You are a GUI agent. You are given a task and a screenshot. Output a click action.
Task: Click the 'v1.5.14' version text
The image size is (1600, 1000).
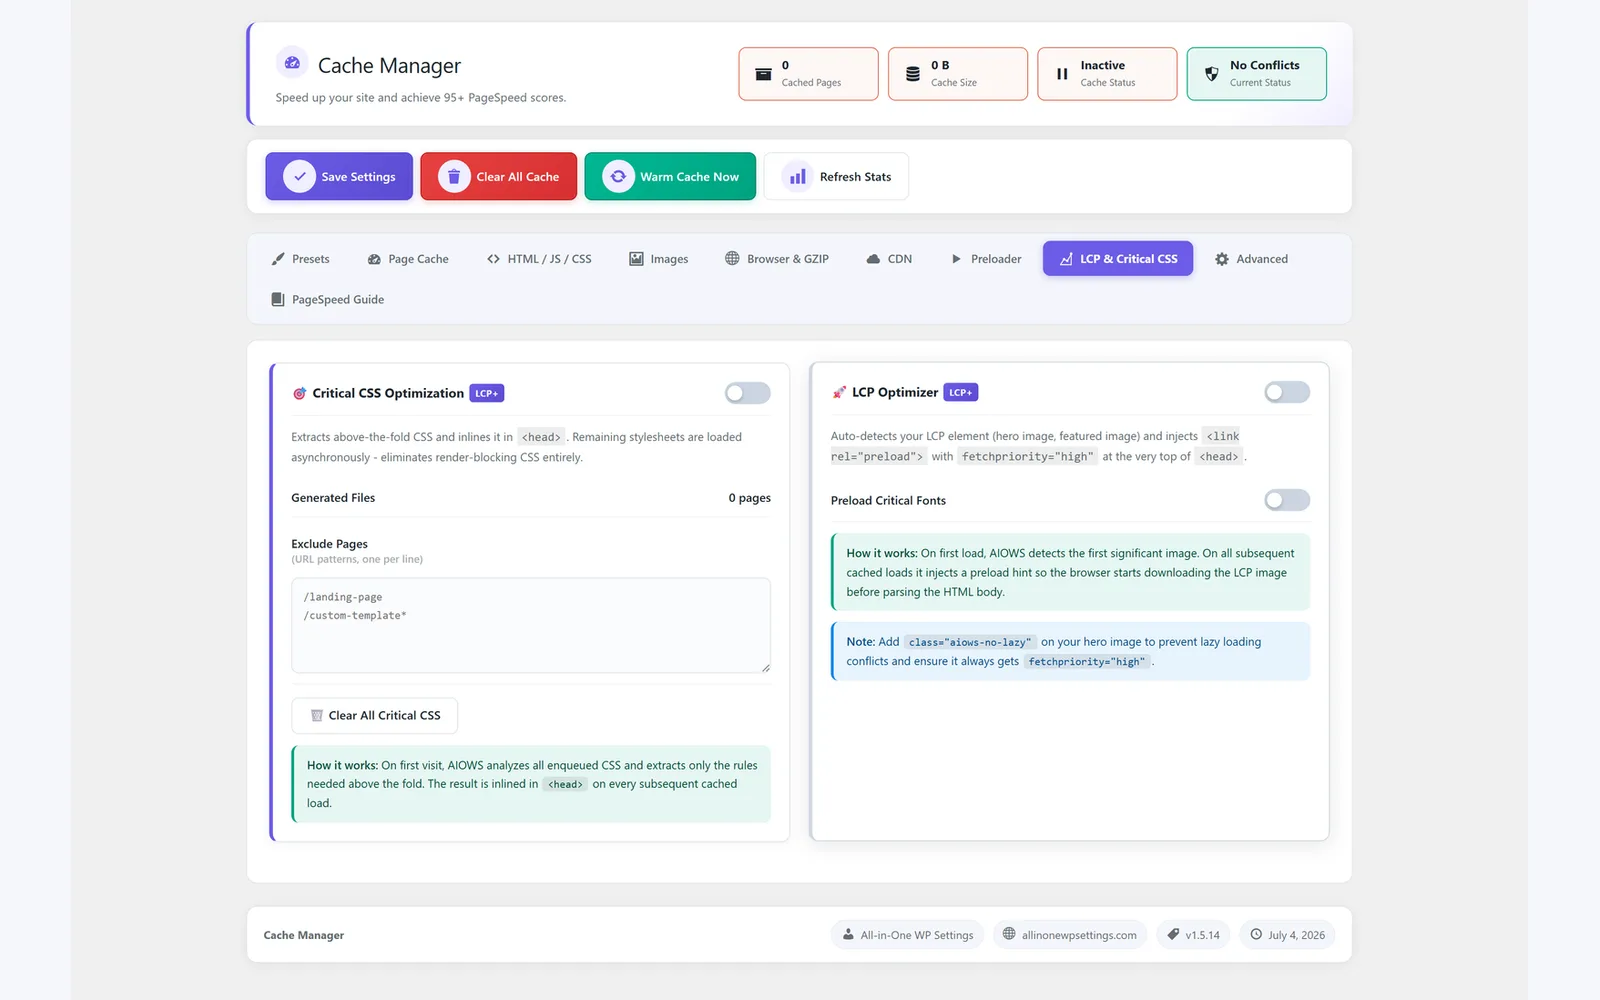(x=1203, y=935)
